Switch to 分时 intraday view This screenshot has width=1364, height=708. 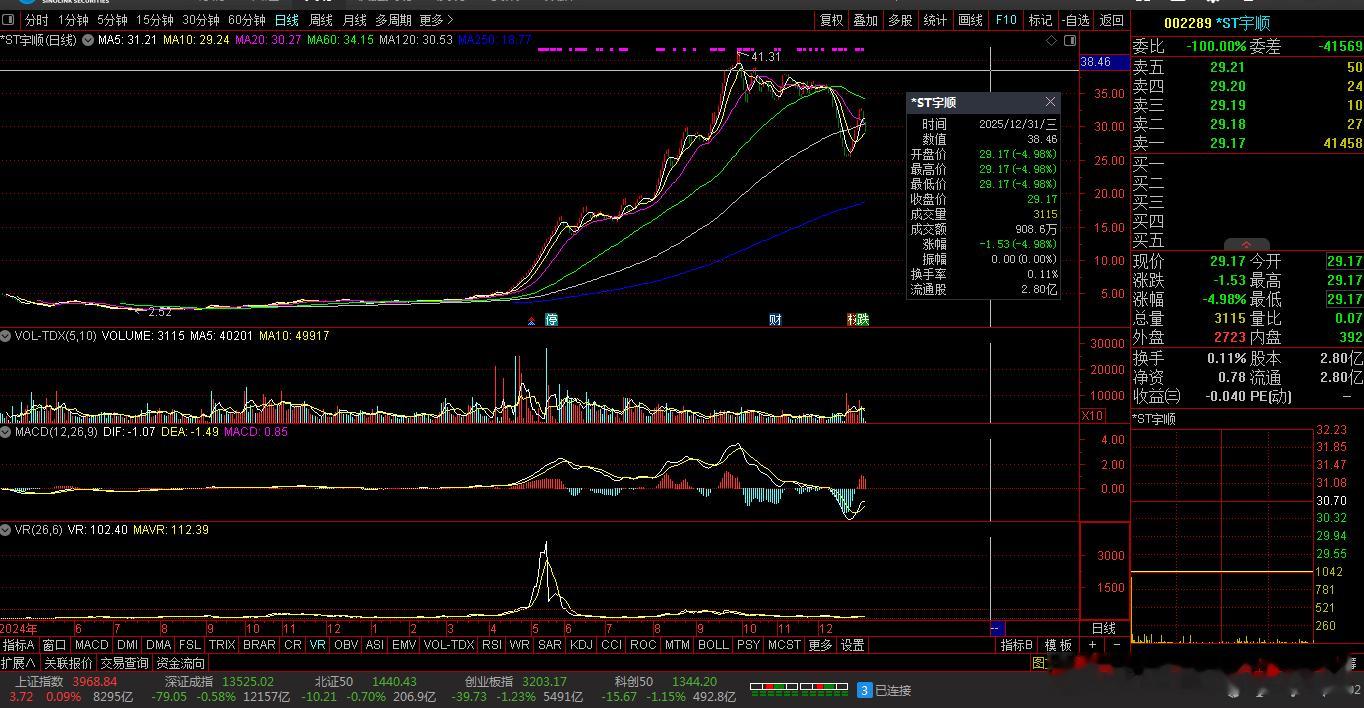click(36, 20)
